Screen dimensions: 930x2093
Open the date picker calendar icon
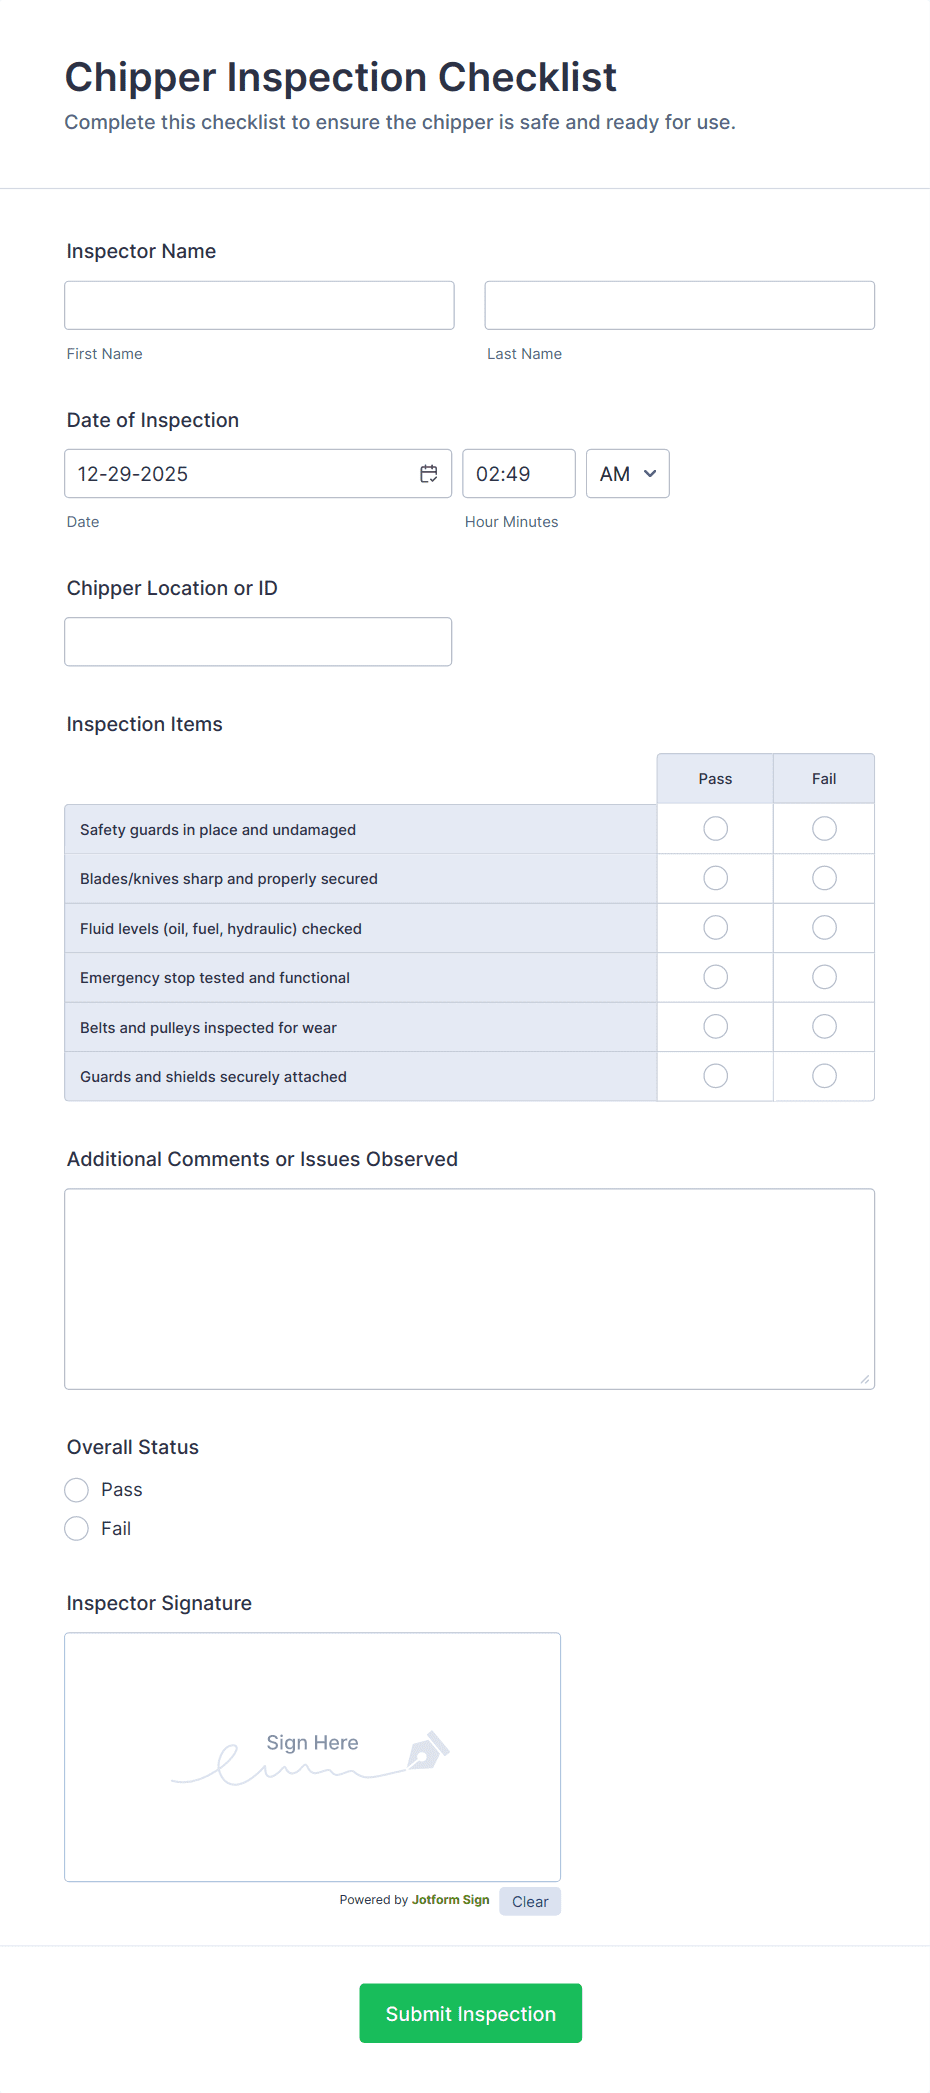click(428, 473)
